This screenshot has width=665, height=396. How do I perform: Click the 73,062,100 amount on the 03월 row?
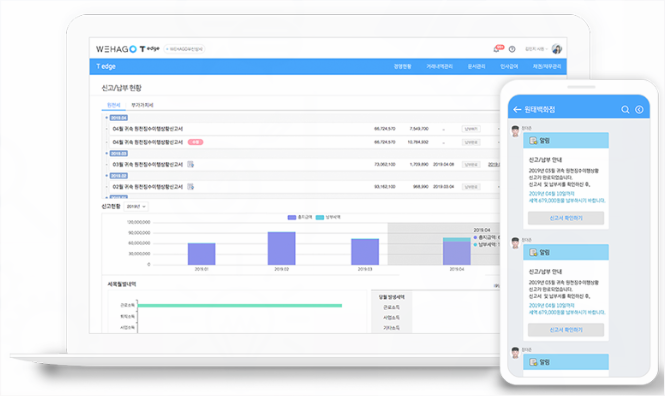385,164
